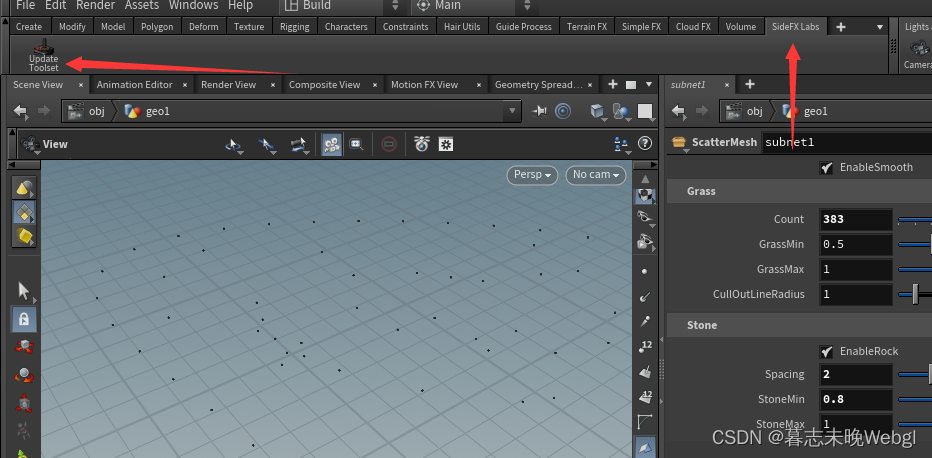Select the Objects selection mode icon
Screen dimensions: 932x458
pyautogui.click(x=23, y=188)
